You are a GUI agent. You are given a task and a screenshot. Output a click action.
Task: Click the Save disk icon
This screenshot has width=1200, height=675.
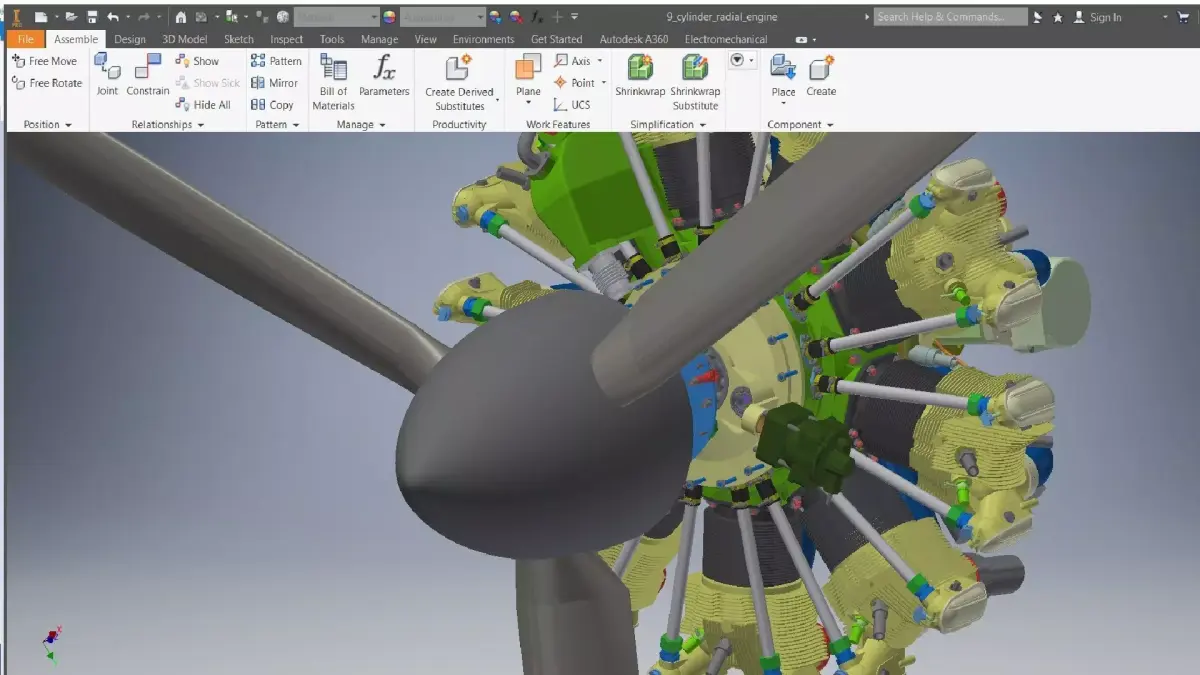click(92, 17)
